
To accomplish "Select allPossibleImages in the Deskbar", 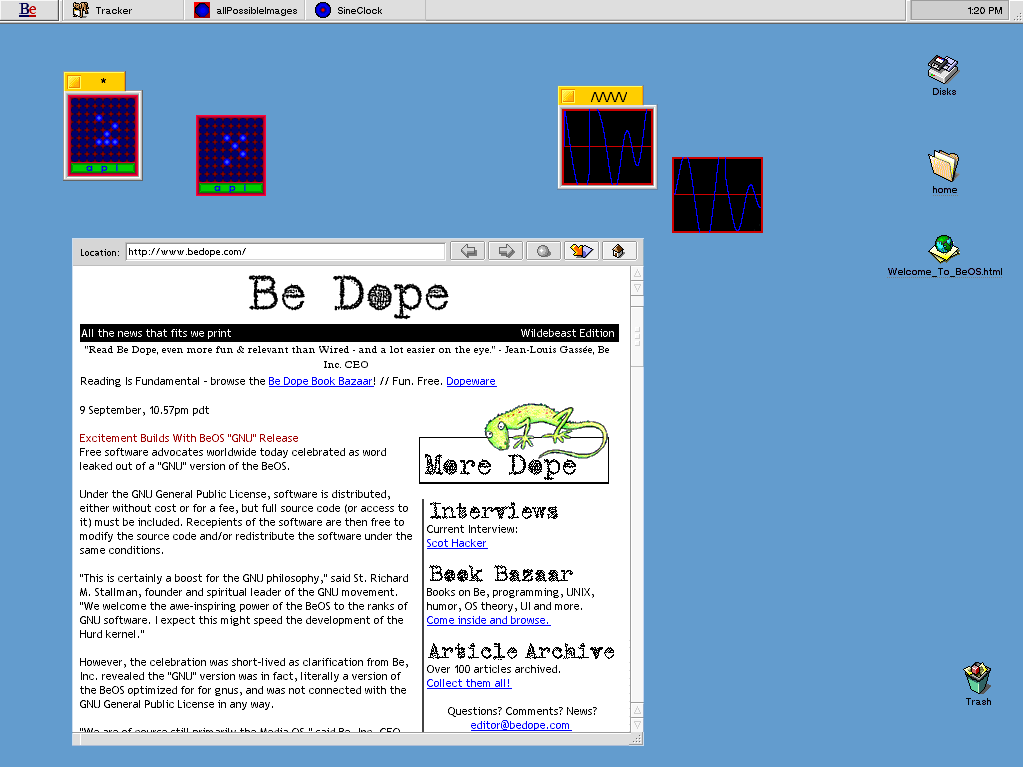I will click(255, 11).
